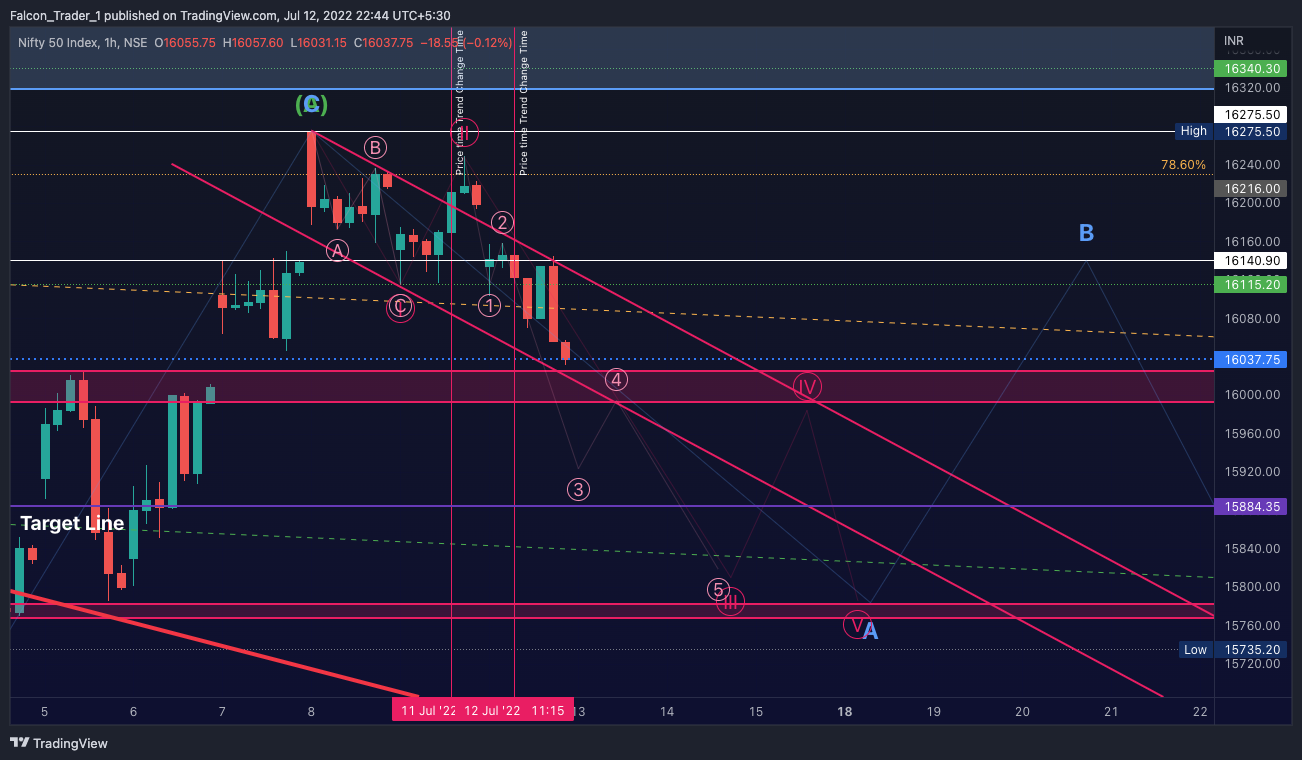Select the circled 5 wave label

pyautogui.click(x=718, y=588)
